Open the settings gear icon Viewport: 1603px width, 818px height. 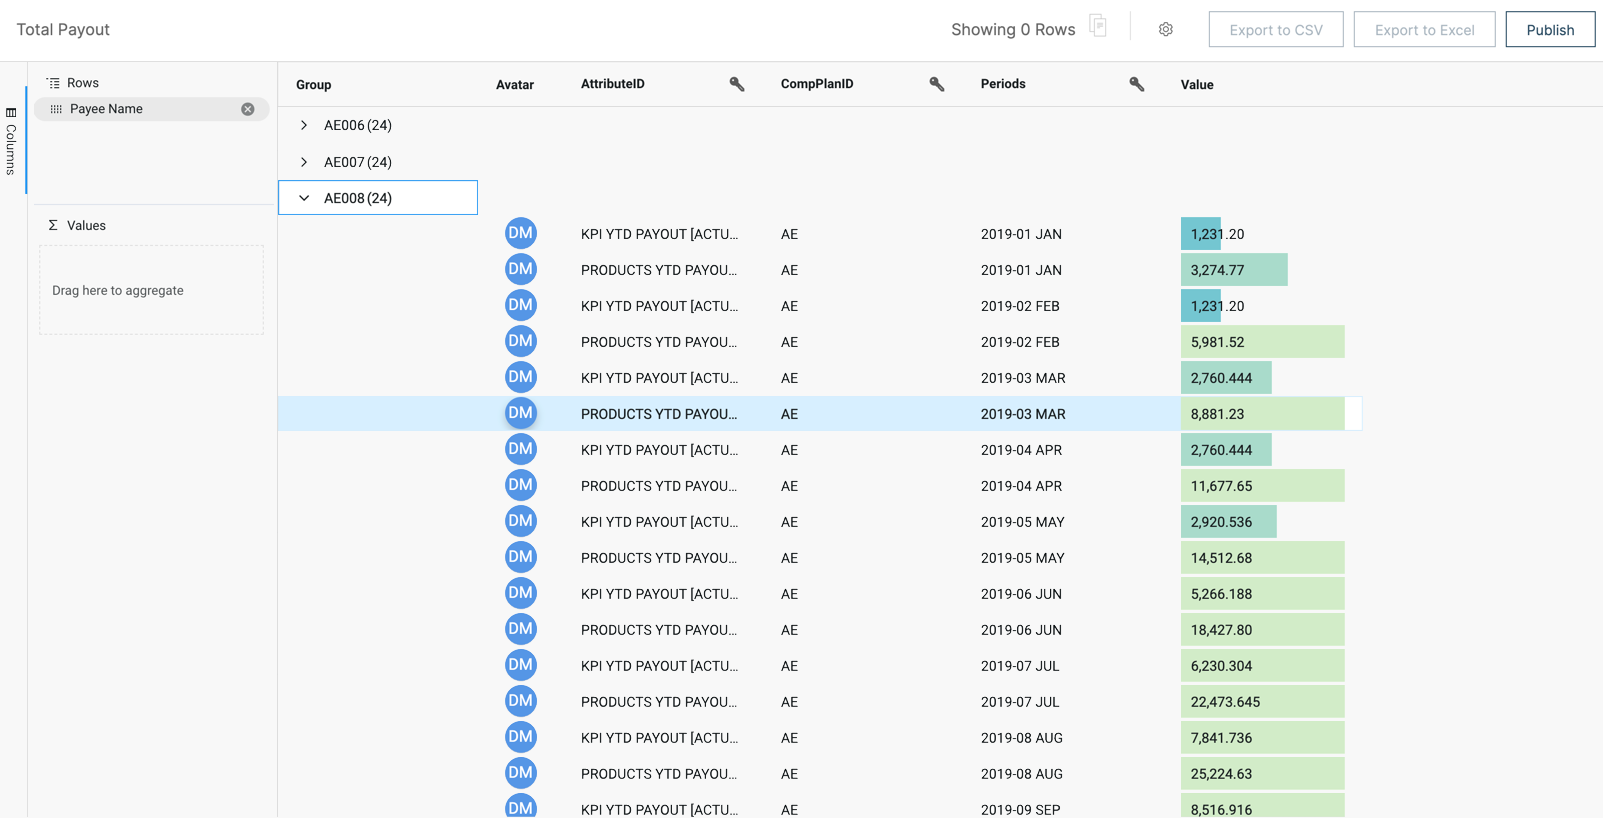(1165, 30)
